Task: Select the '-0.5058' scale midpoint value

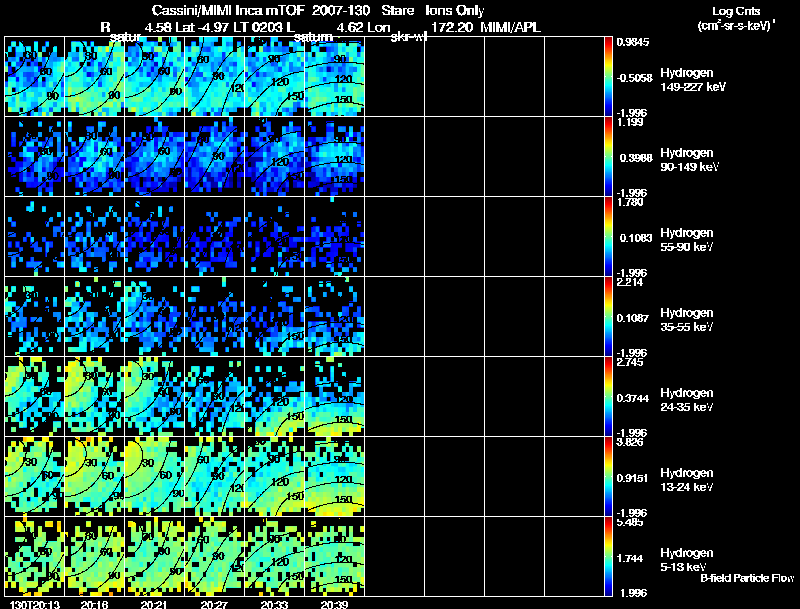Action: tap(634, 78)
